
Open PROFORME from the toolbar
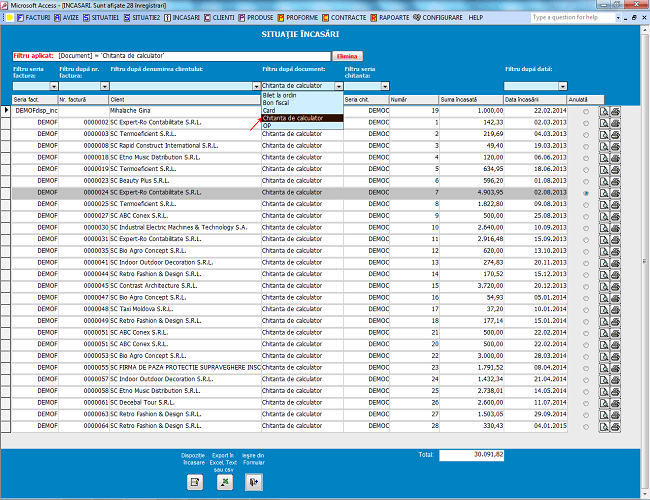[298, 18]
